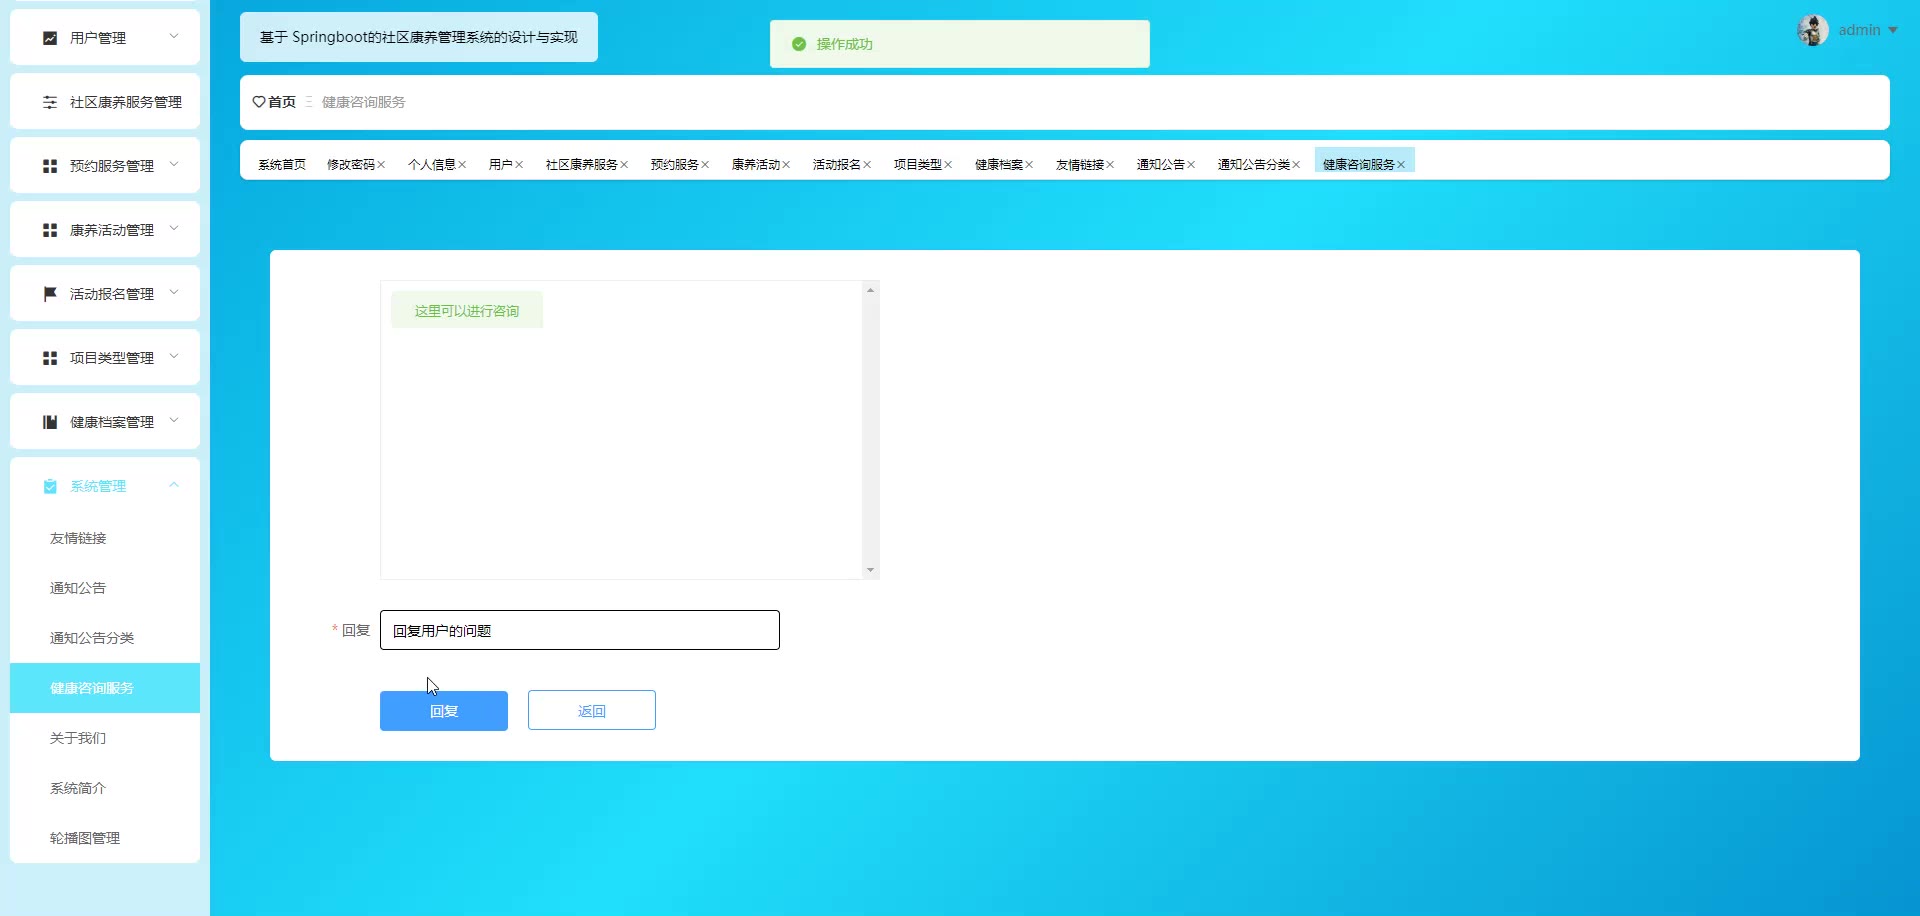Close the 活动报名 tab
Image resolution: width=1920 pixels, height=916 pixels.
[x=867, y=165]
